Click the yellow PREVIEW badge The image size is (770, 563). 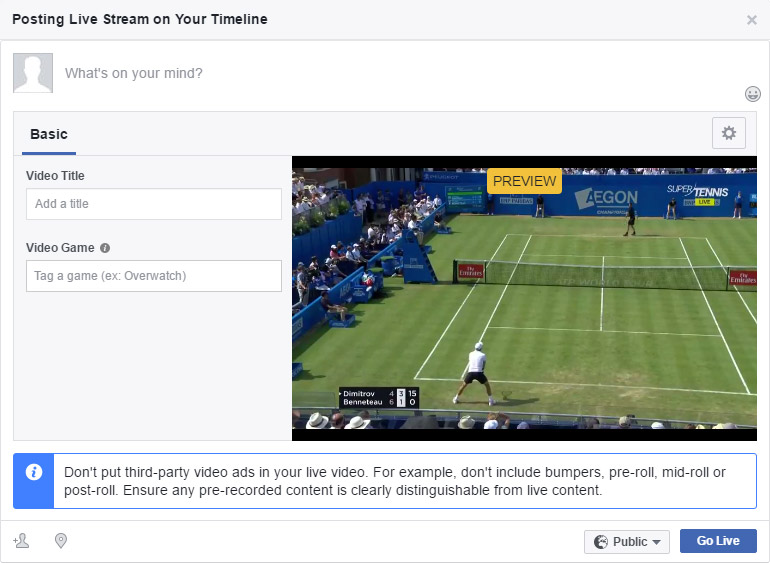pyautogui.click(x=524, y=181)
